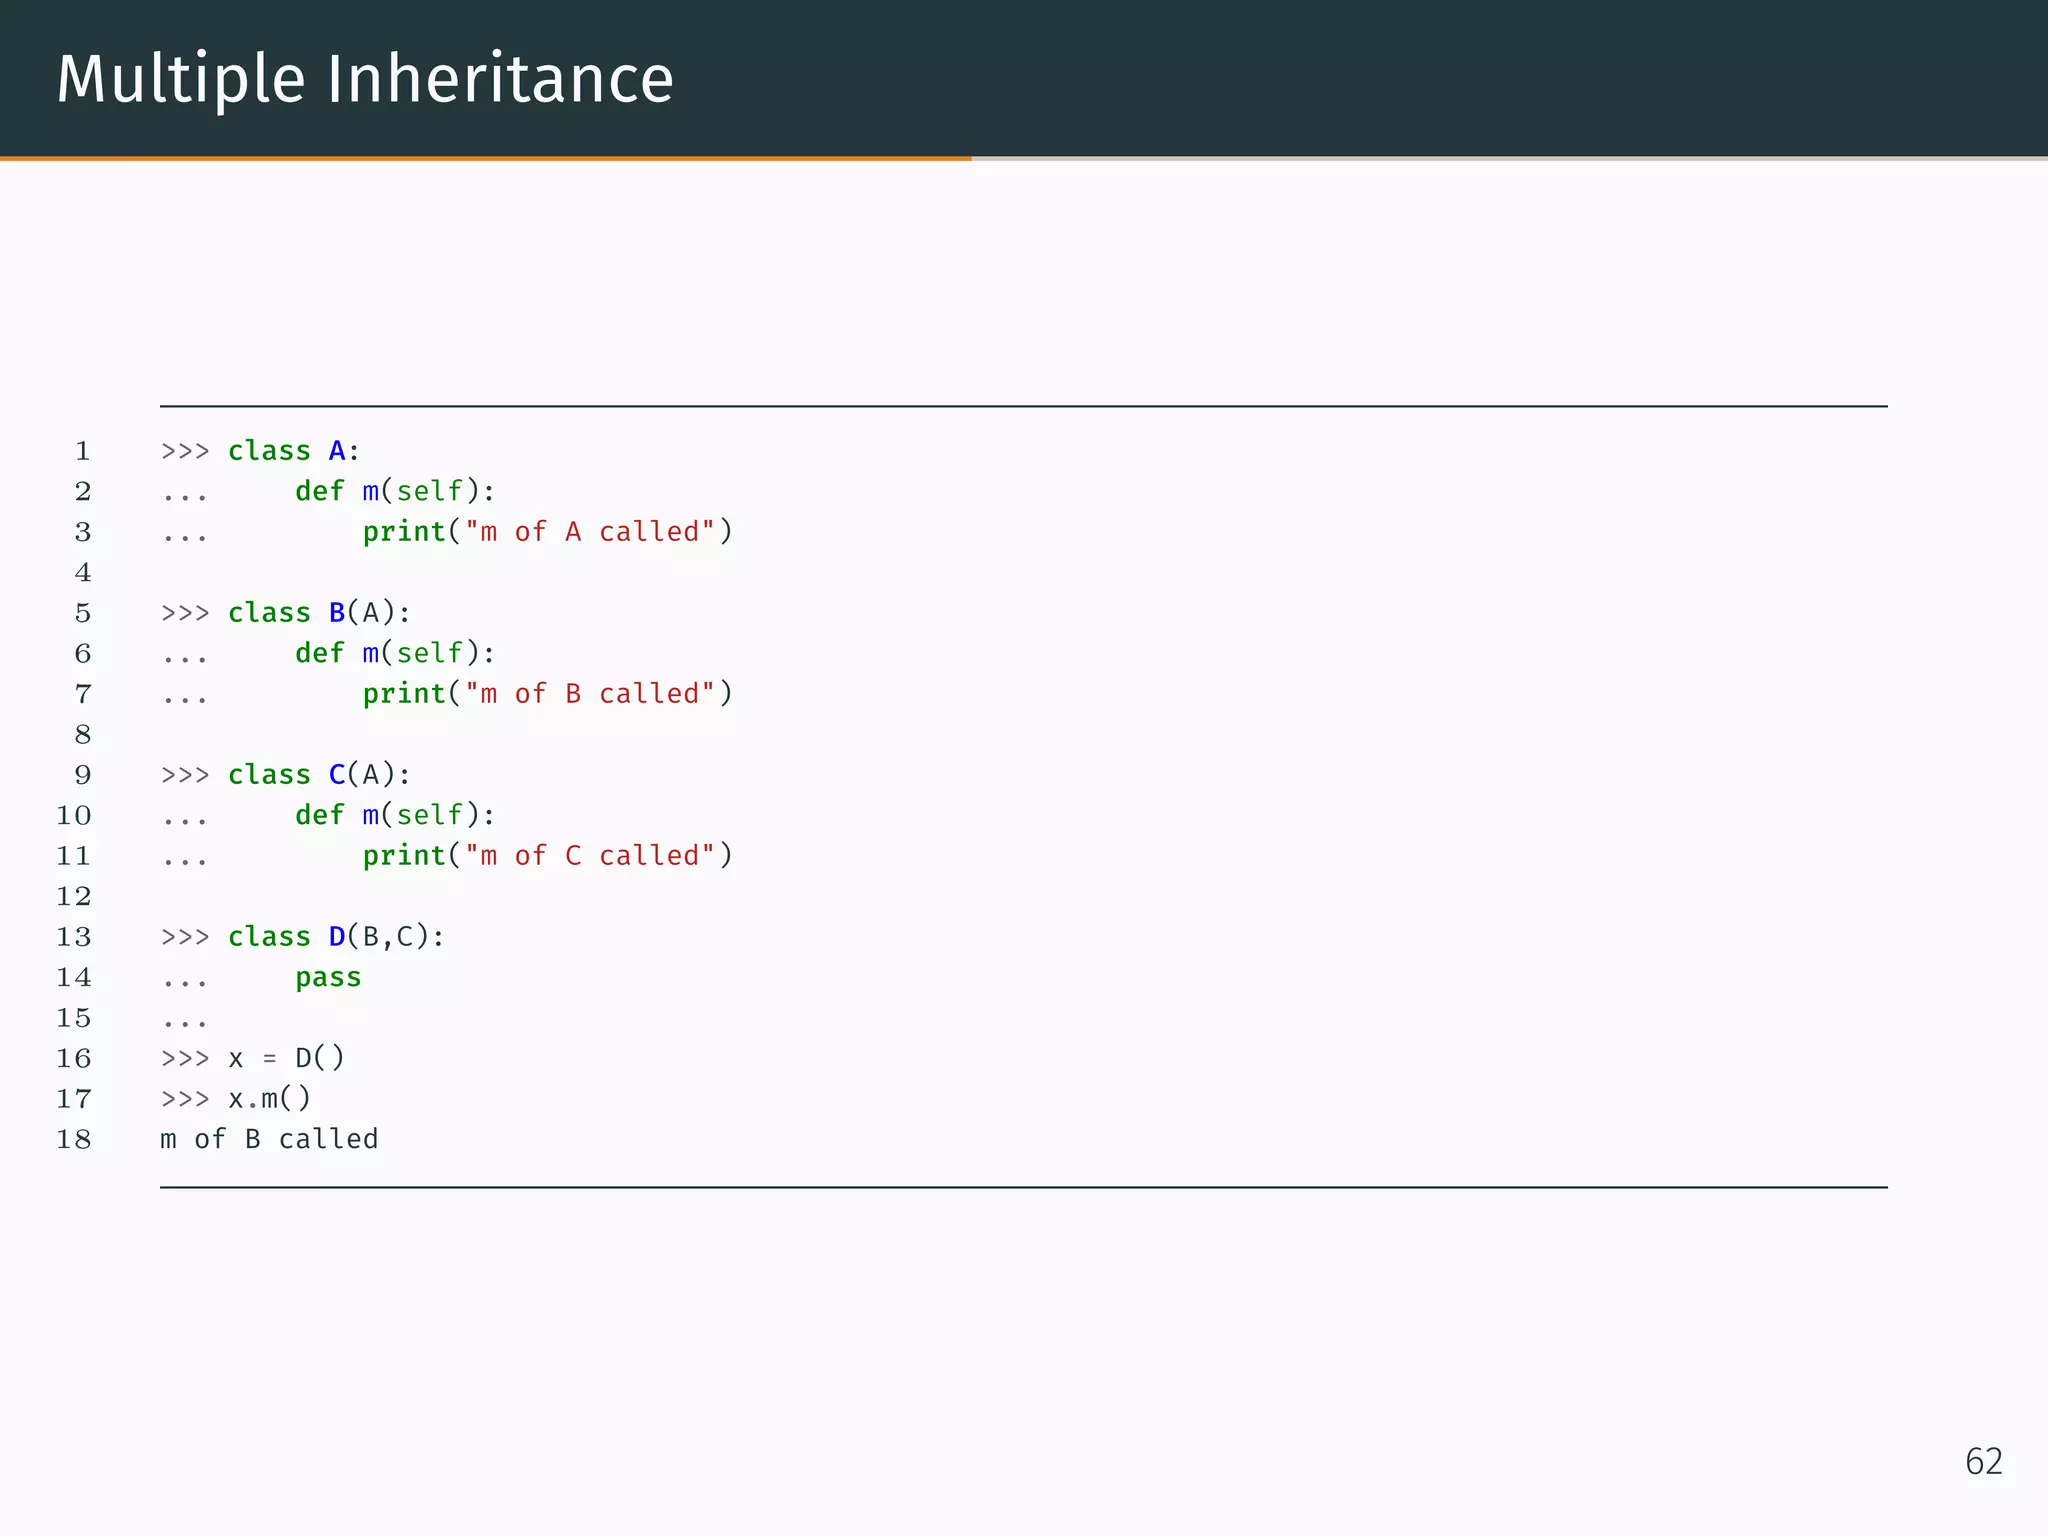Click the 'Multiple Inheritance' slide title
2048x1536 pixels.
tap(365, 80)
